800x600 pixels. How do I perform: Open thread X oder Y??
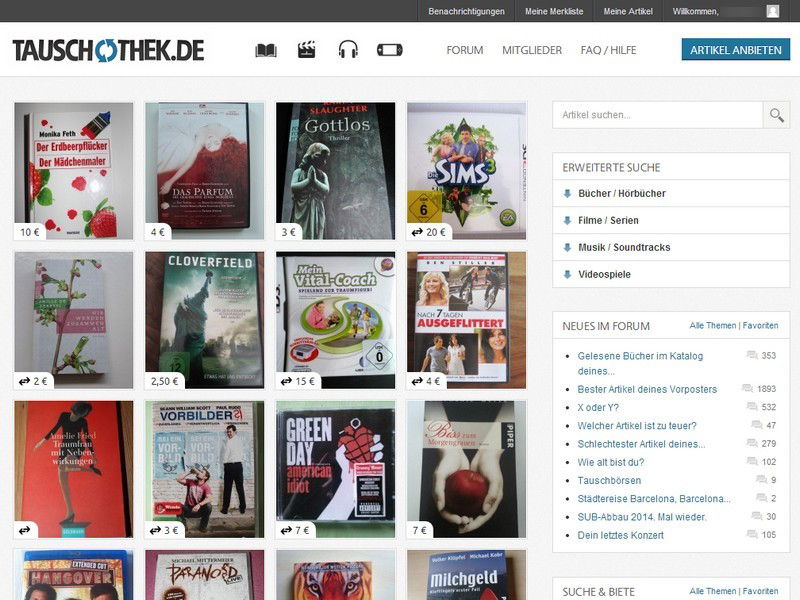(598, 408)
